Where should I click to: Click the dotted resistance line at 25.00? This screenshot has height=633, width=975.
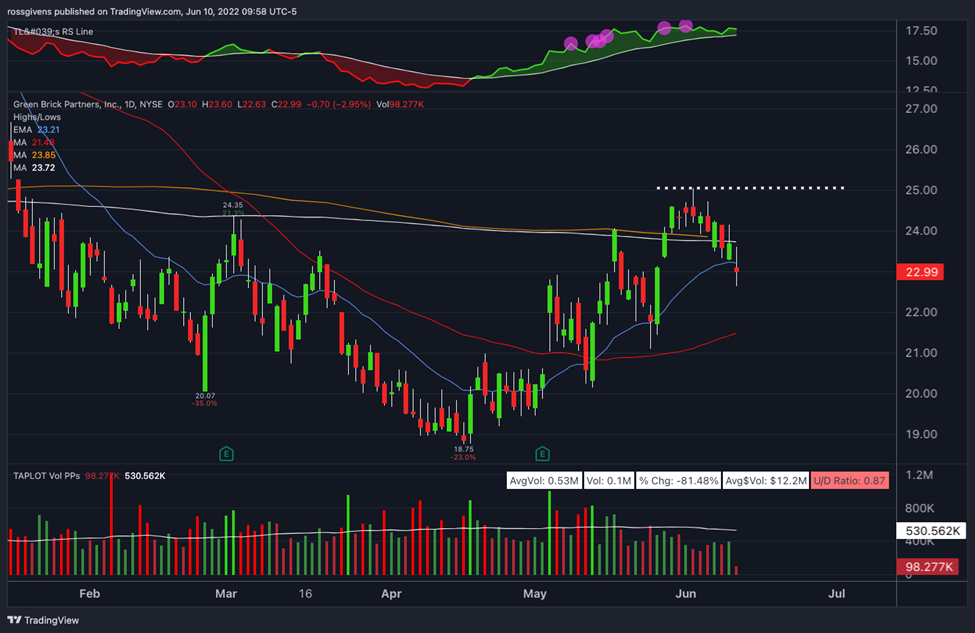(751, 188)
